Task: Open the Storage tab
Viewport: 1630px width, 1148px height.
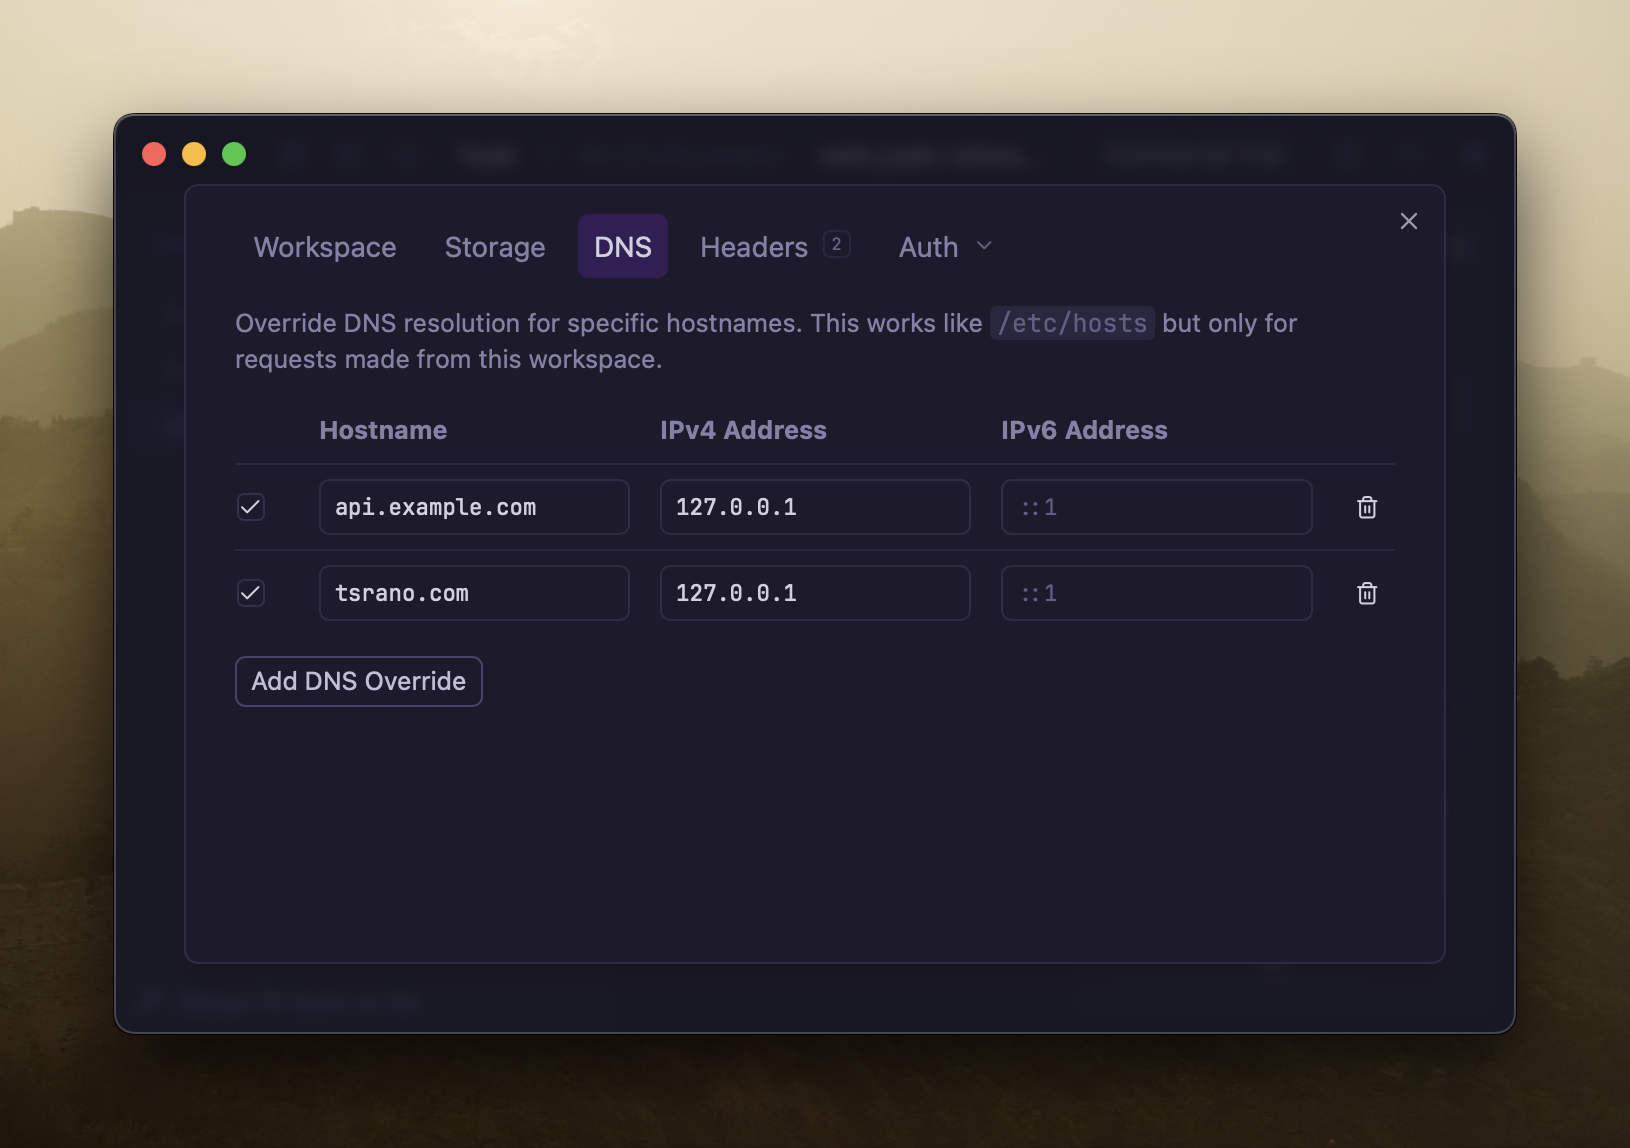Action: (495, 247)
